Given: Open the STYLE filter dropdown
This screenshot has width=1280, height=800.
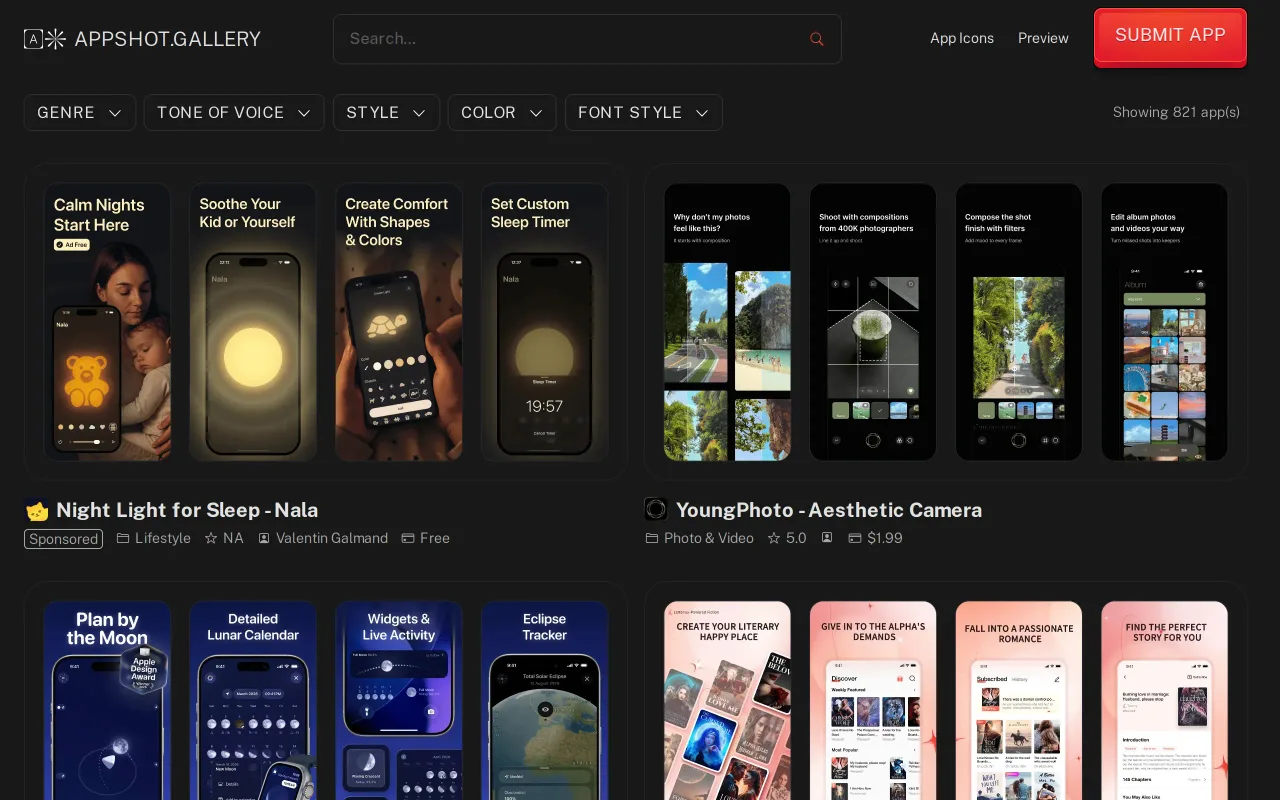Looking at the screenshot, I should pos(386,113).
